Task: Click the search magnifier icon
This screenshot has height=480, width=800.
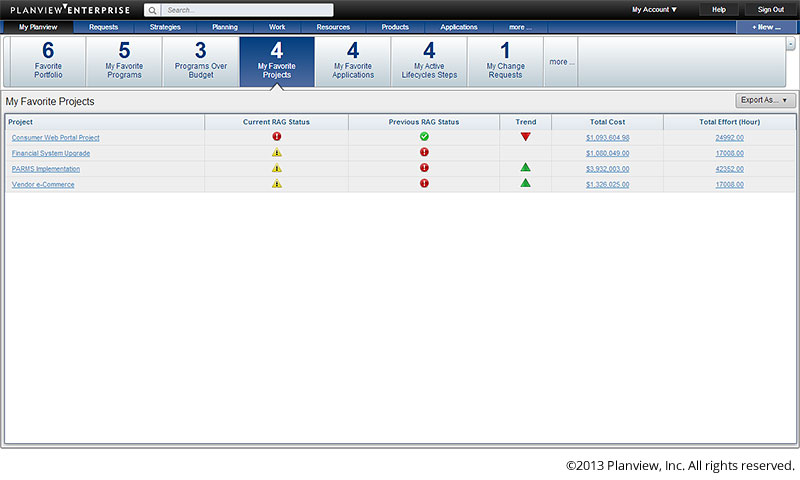Action: click(152, 10)
